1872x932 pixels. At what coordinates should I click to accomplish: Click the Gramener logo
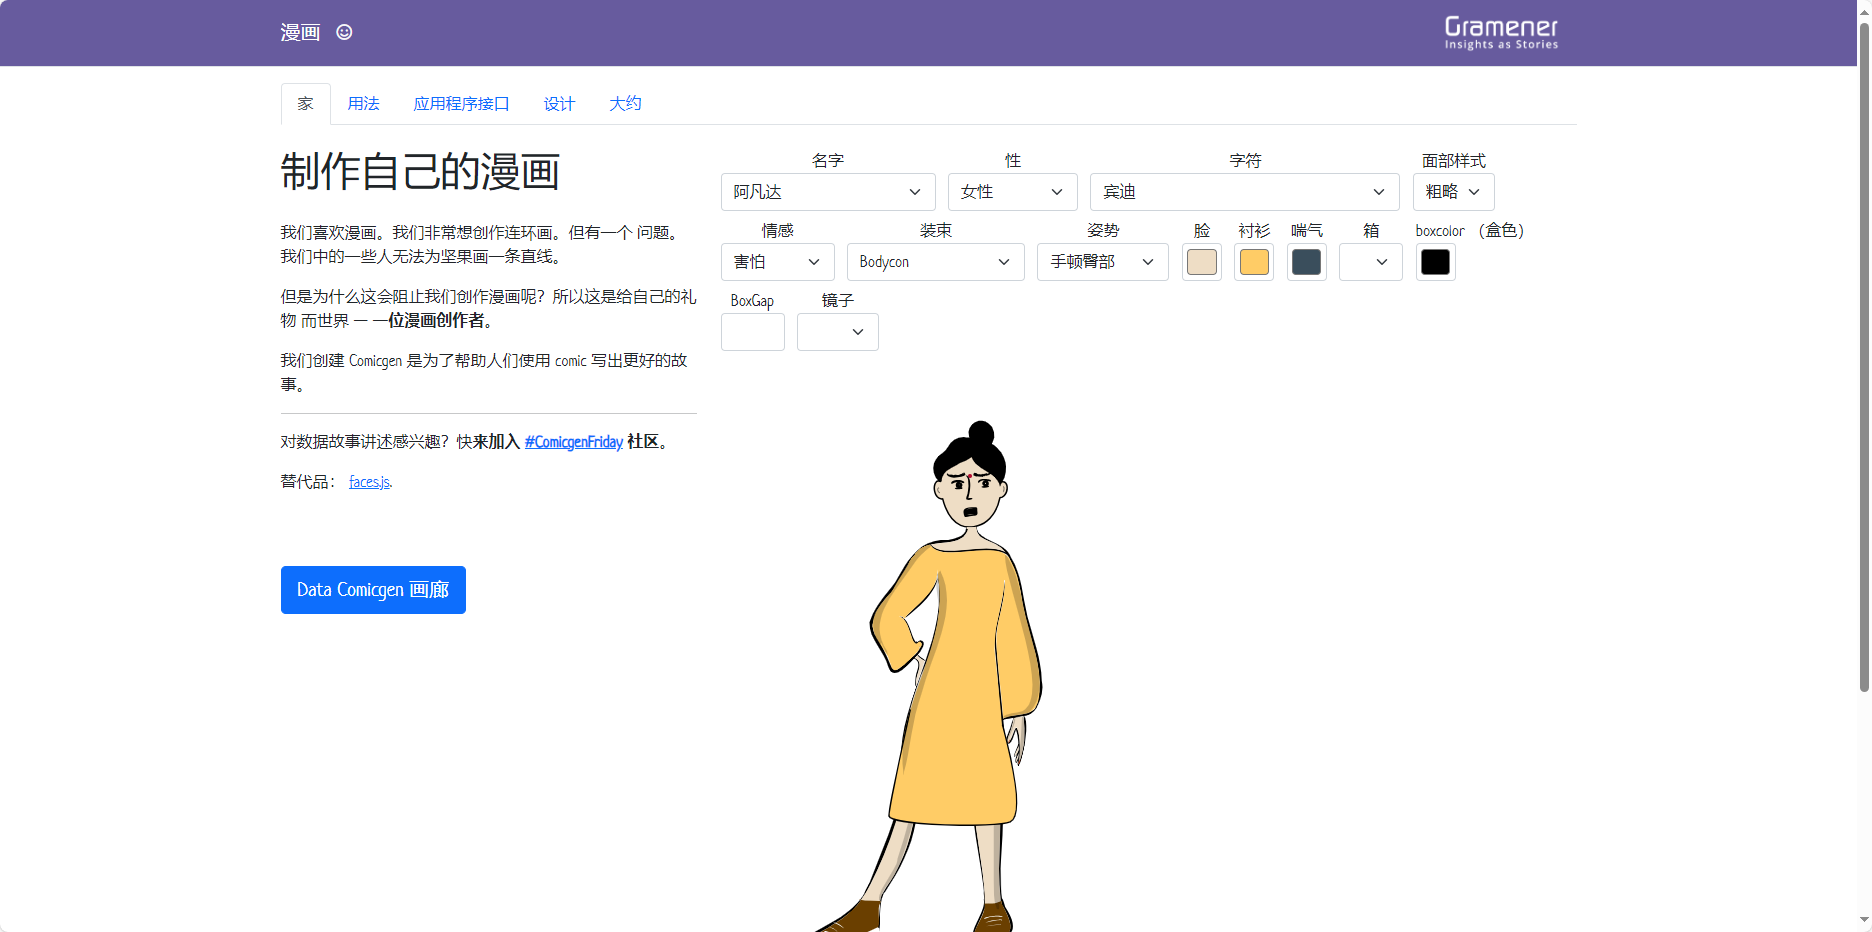[x=1499, y=32]
